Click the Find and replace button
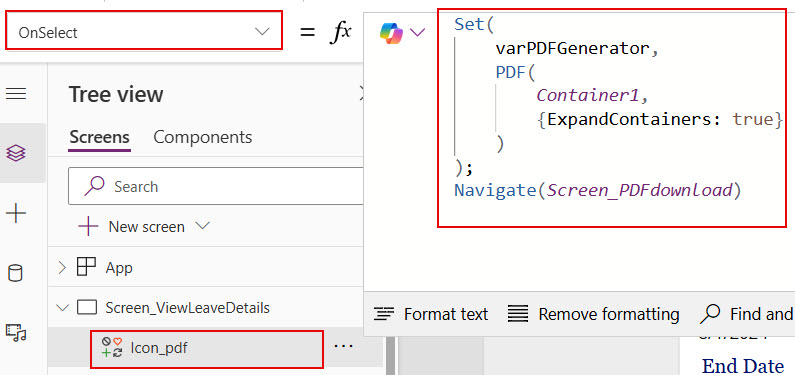 click(x=746, y=314)
